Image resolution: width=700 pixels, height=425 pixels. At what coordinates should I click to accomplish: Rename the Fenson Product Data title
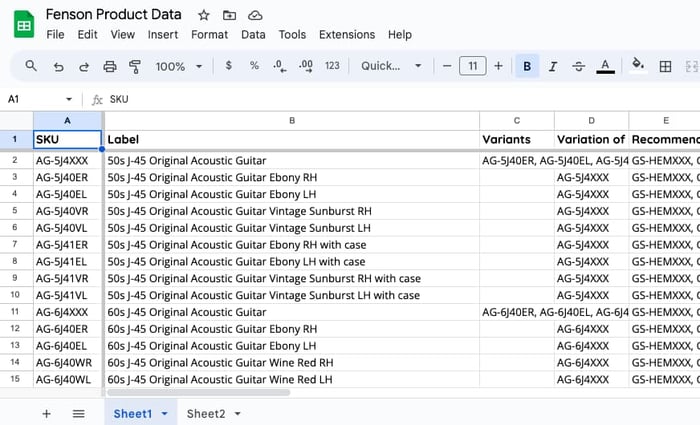pyautogui.click(x=113, y=15)
